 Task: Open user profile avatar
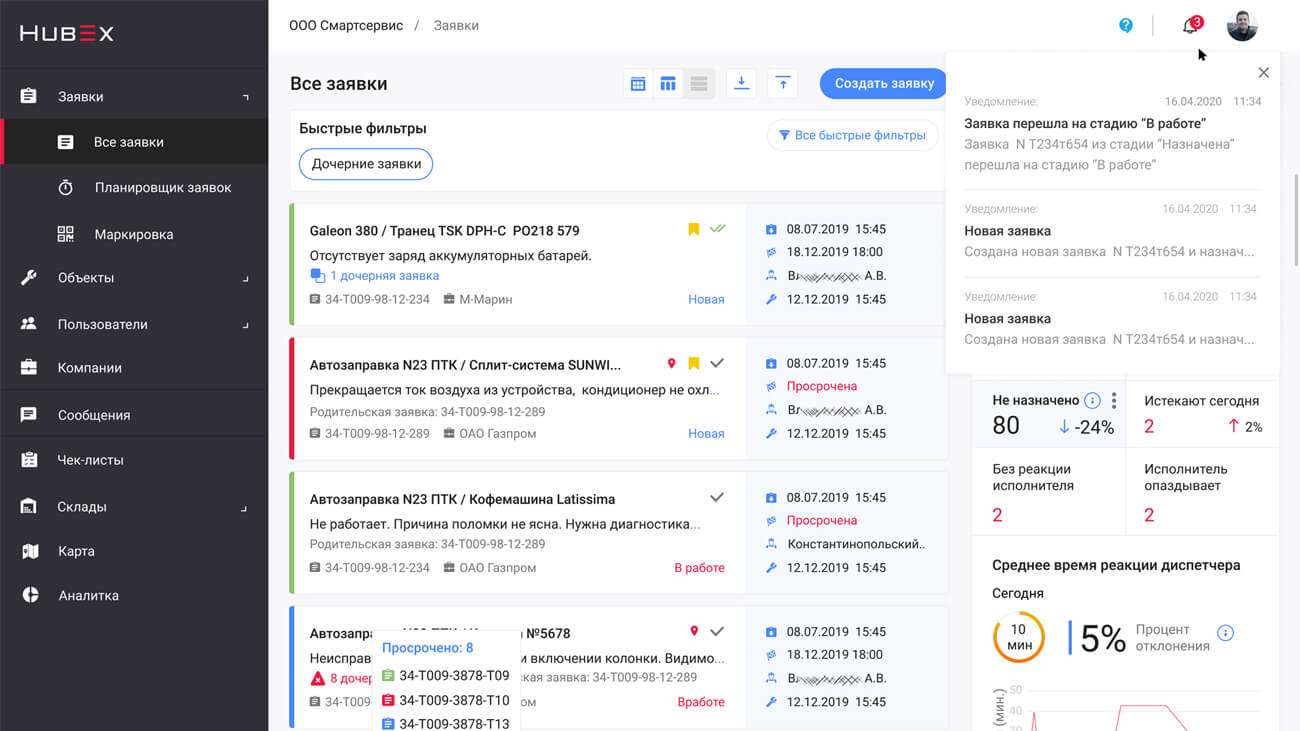[1241, 26]
